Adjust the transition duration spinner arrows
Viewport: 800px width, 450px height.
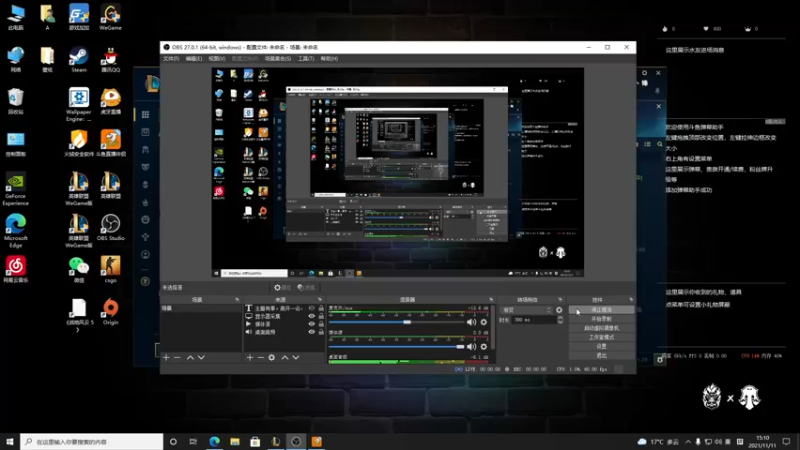pos(560,319)
